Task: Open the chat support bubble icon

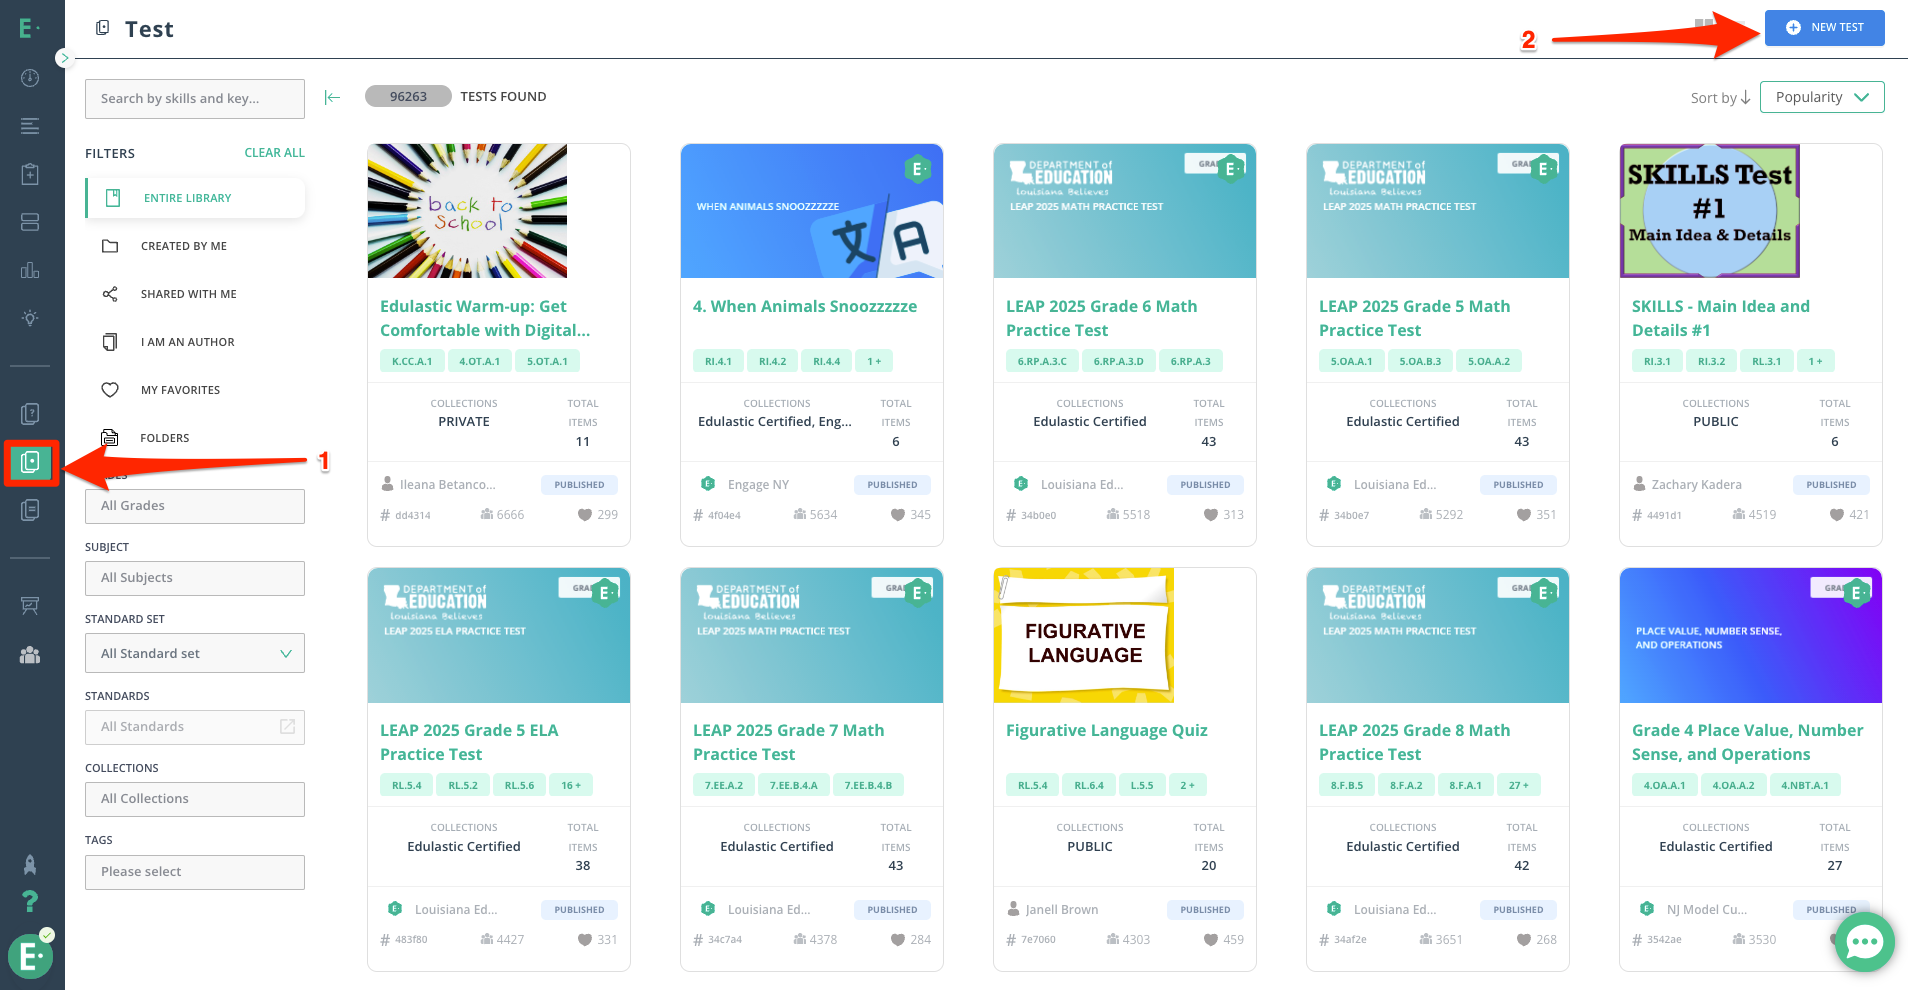Action: coord(1864,941)
